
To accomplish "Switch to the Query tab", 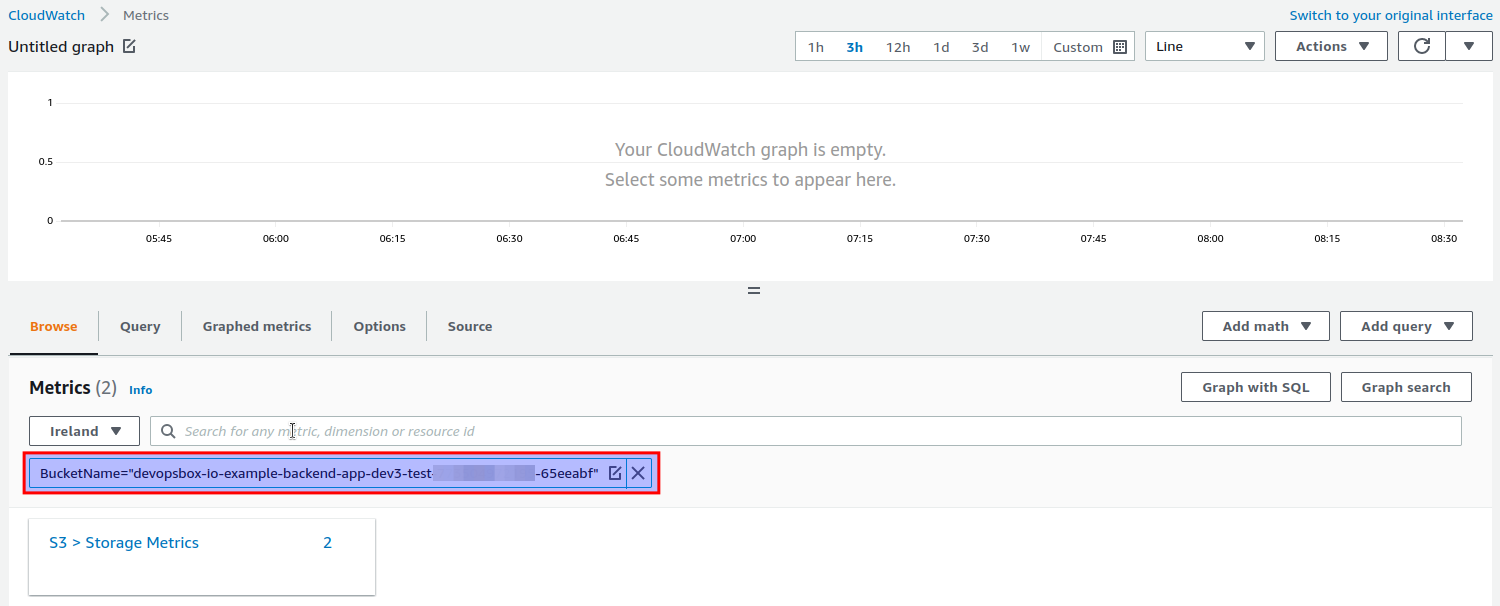I will [139, 326].
